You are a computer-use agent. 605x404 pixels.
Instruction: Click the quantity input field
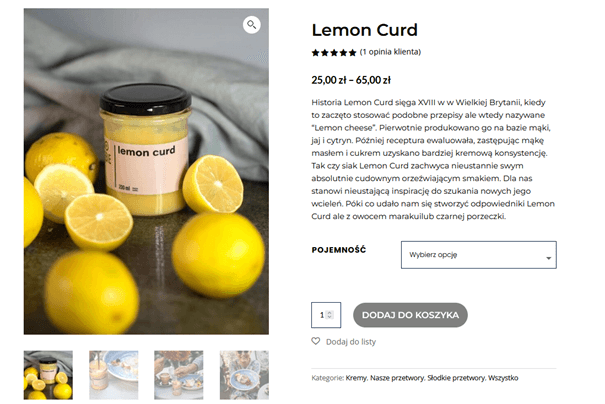326,315
